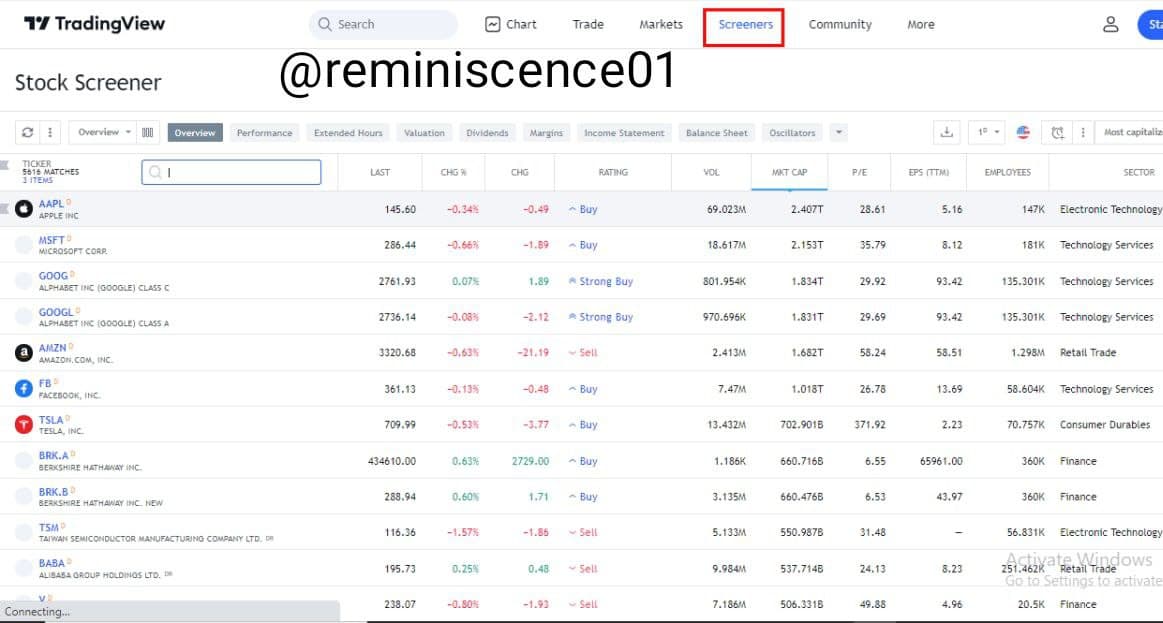Switch to the Valuation tab
1163x623 pixels.
[424, 133]
